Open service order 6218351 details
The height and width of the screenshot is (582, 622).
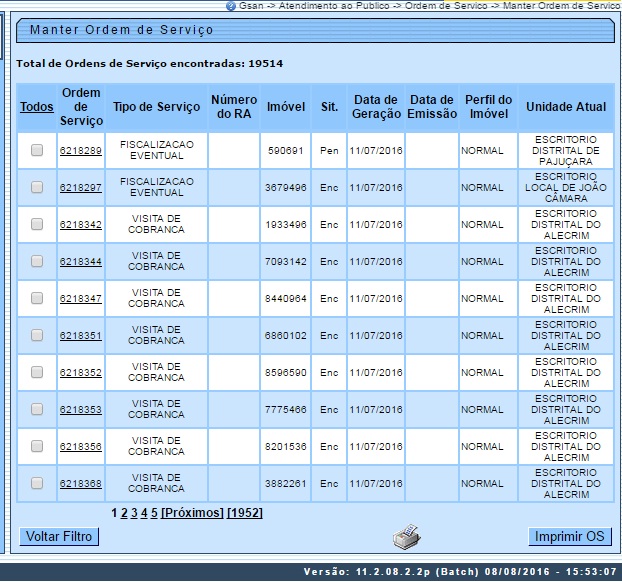click(x=80, y=336)
